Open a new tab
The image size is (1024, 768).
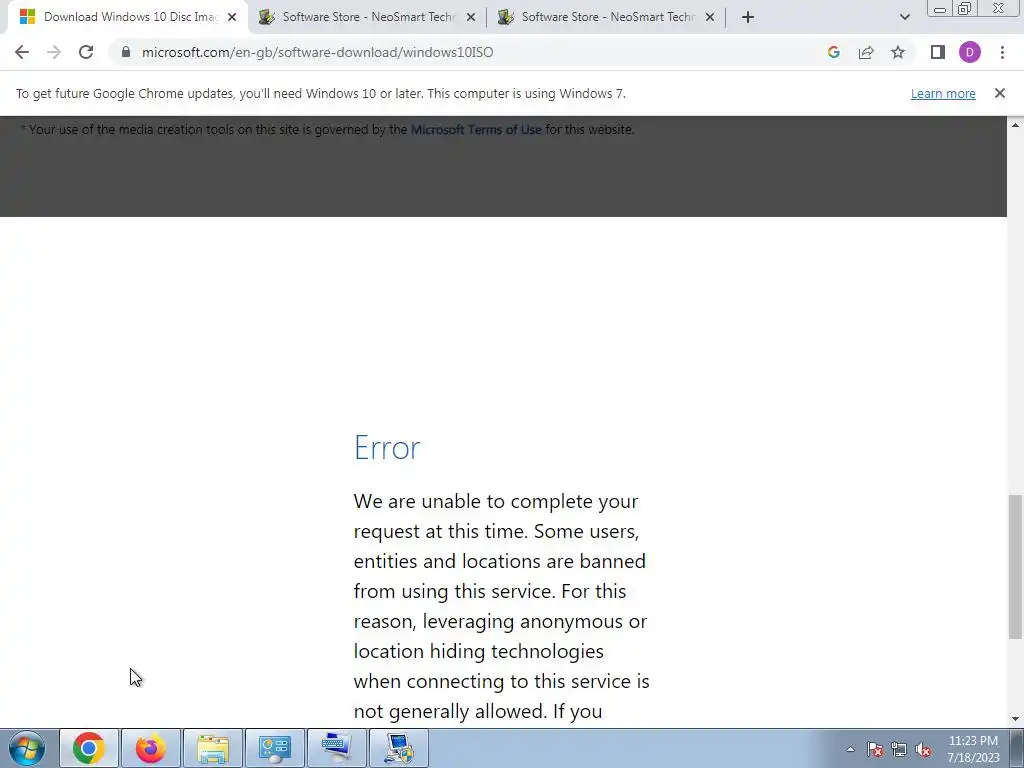[x=748, y=17]
